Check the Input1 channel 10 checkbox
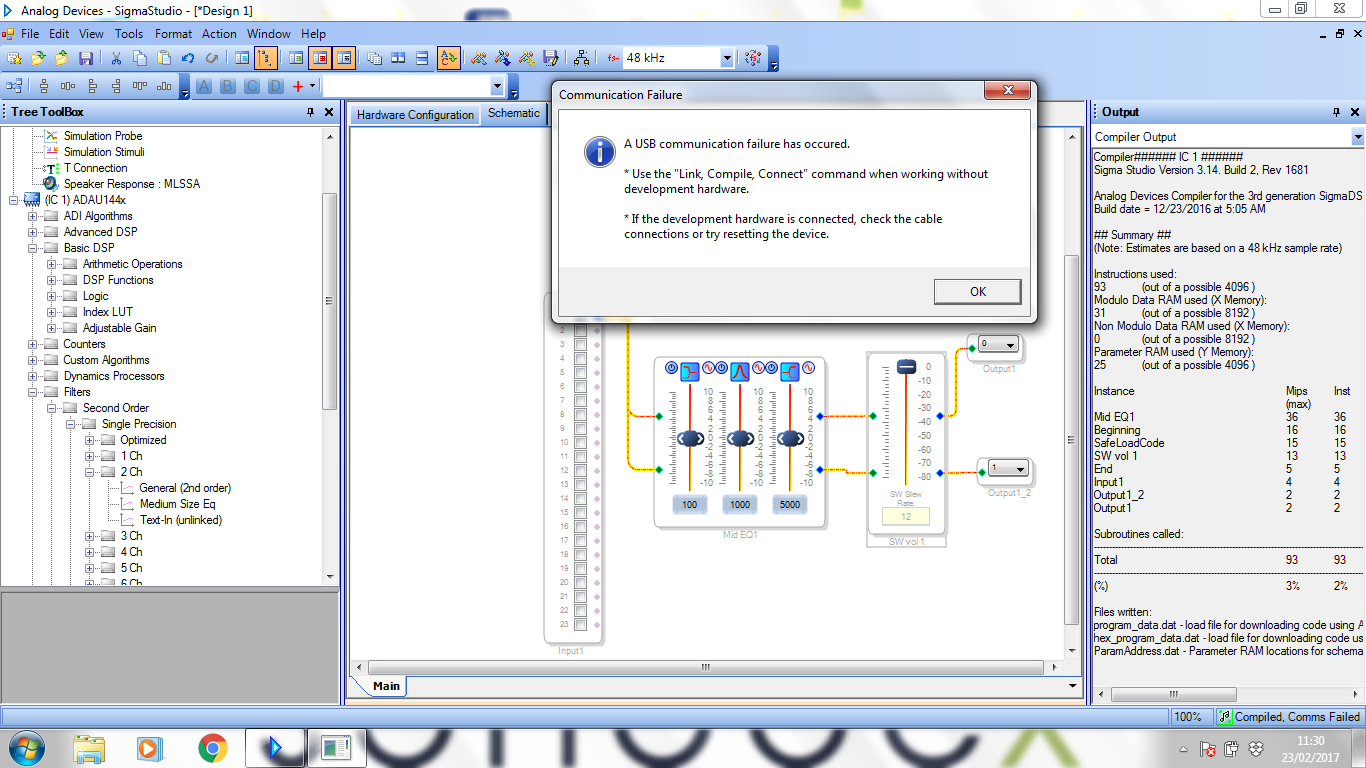This screenshot has height=768, width=1366. 580,442
